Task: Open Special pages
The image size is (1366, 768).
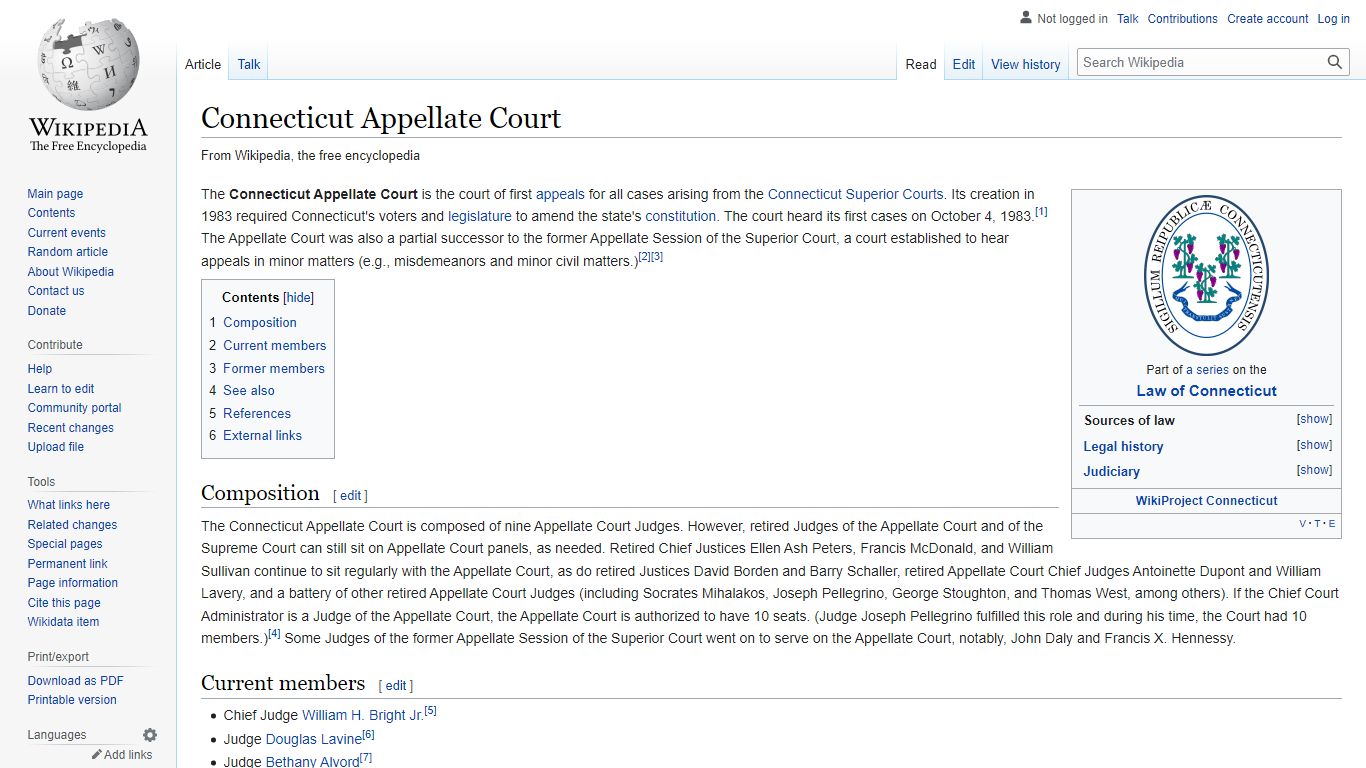Action: pos(65,544)
